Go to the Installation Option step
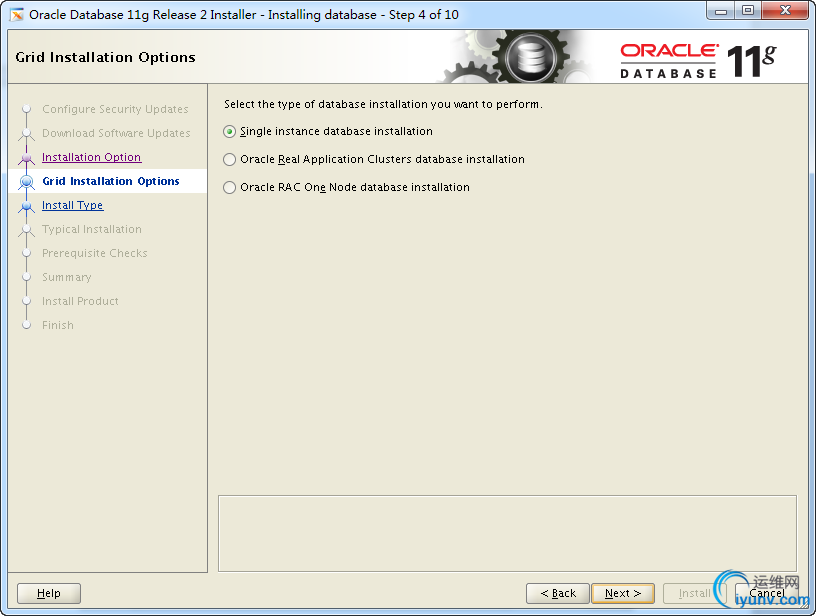816x616 pixels. tap(92, 157)
